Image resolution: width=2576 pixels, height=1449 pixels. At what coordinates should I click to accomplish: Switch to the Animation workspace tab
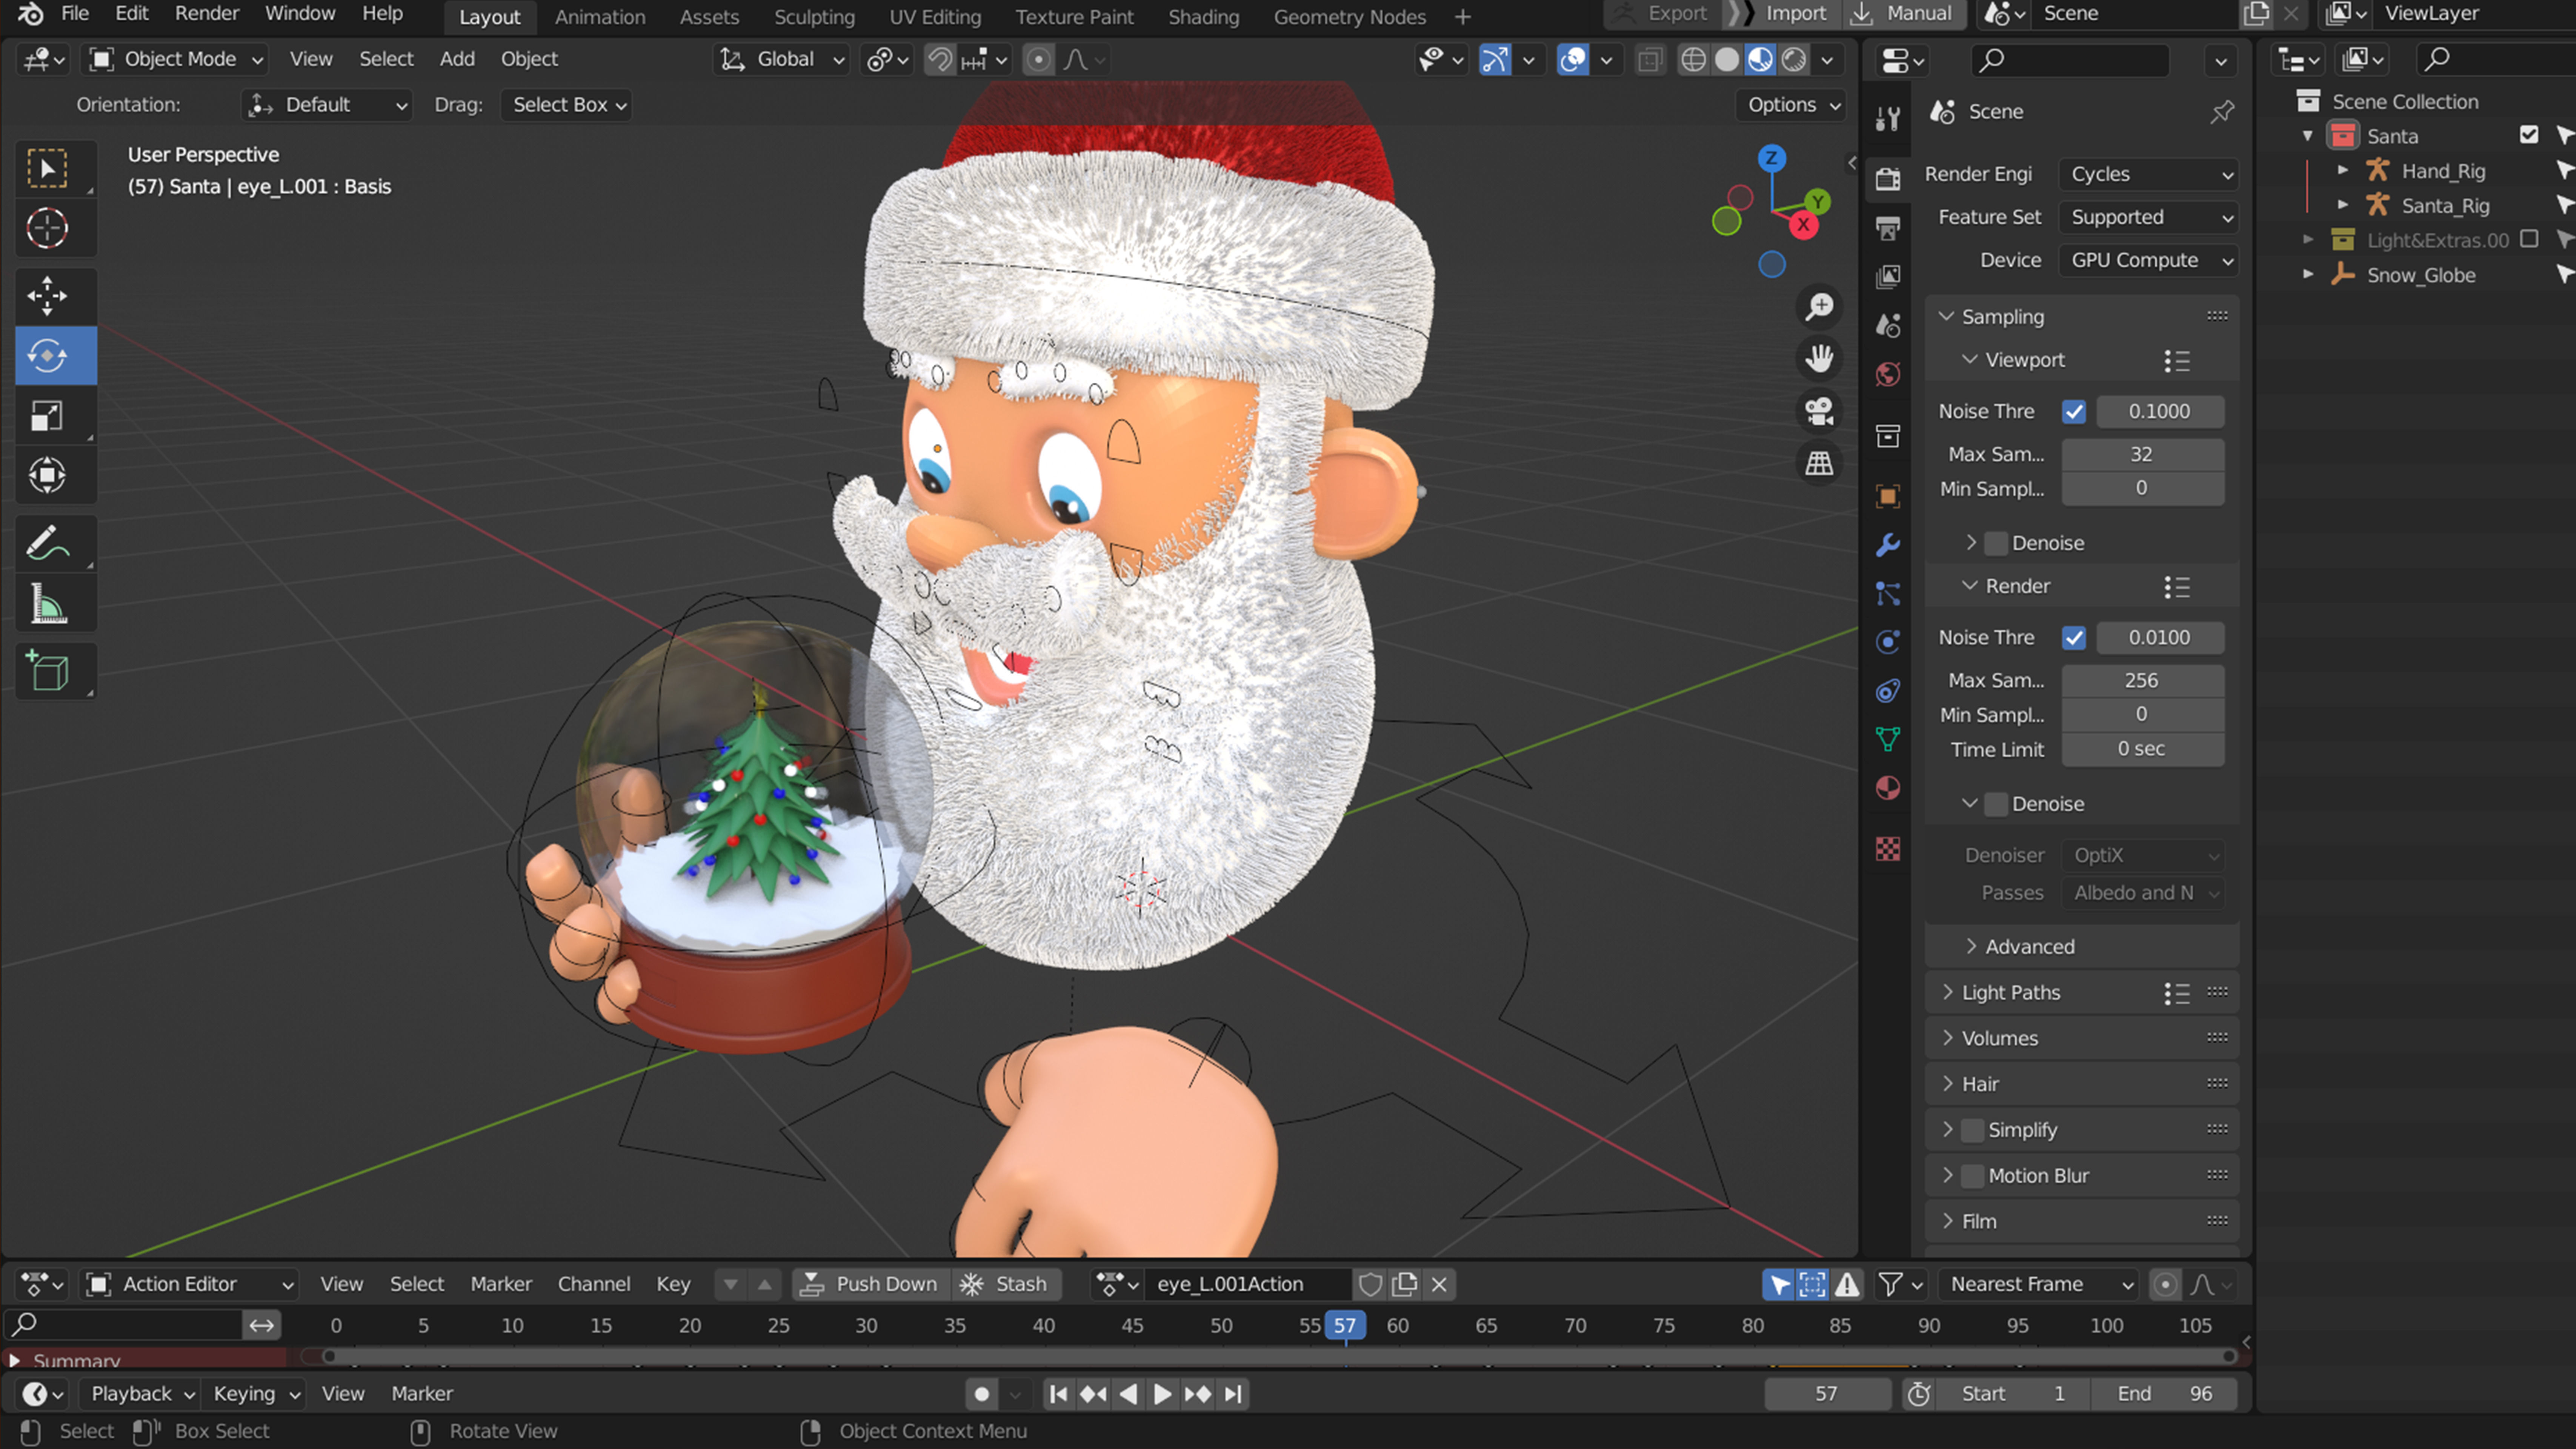tap(600, 17)
